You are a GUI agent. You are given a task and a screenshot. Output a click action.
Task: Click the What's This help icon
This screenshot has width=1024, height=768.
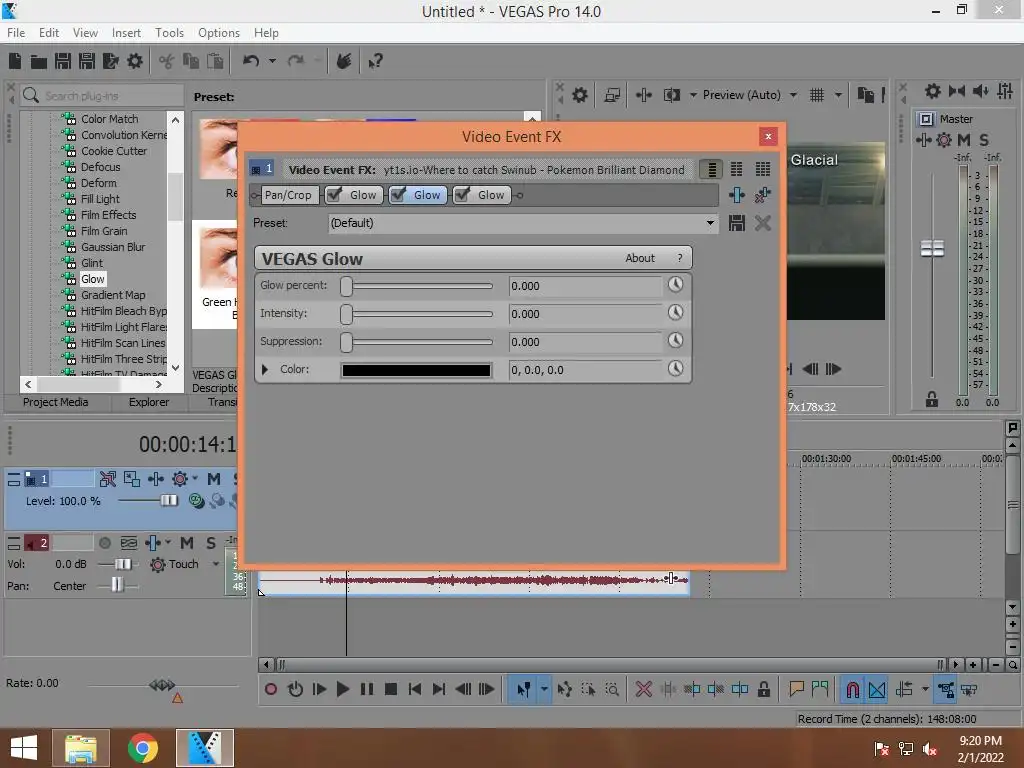click(375, 61)
